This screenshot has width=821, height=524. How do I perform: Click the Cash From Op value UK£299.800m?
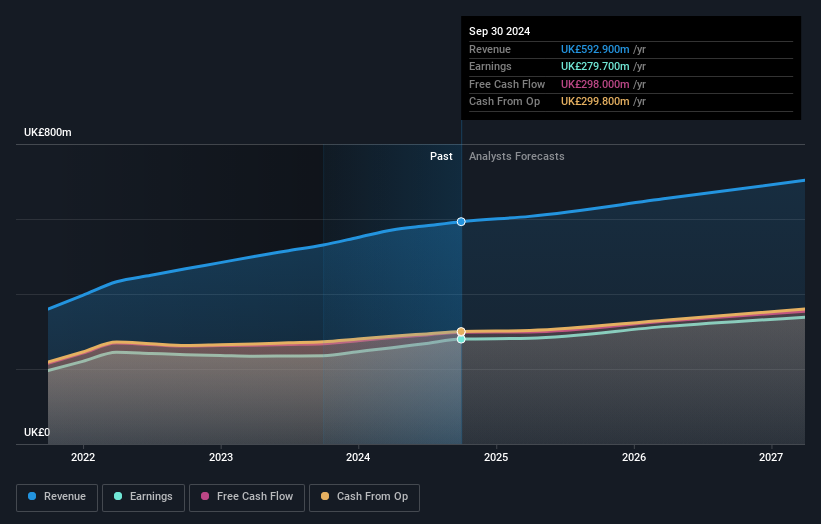click(595, 102)
